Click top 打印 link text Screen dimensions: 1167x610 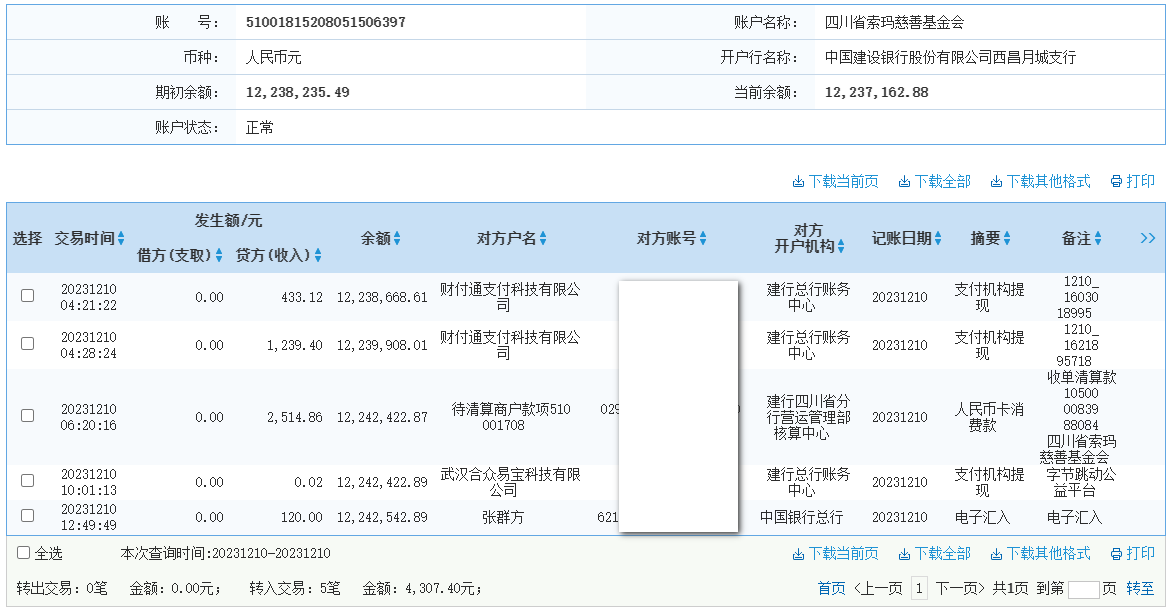pyautogui.click(x=1140, y=182)
